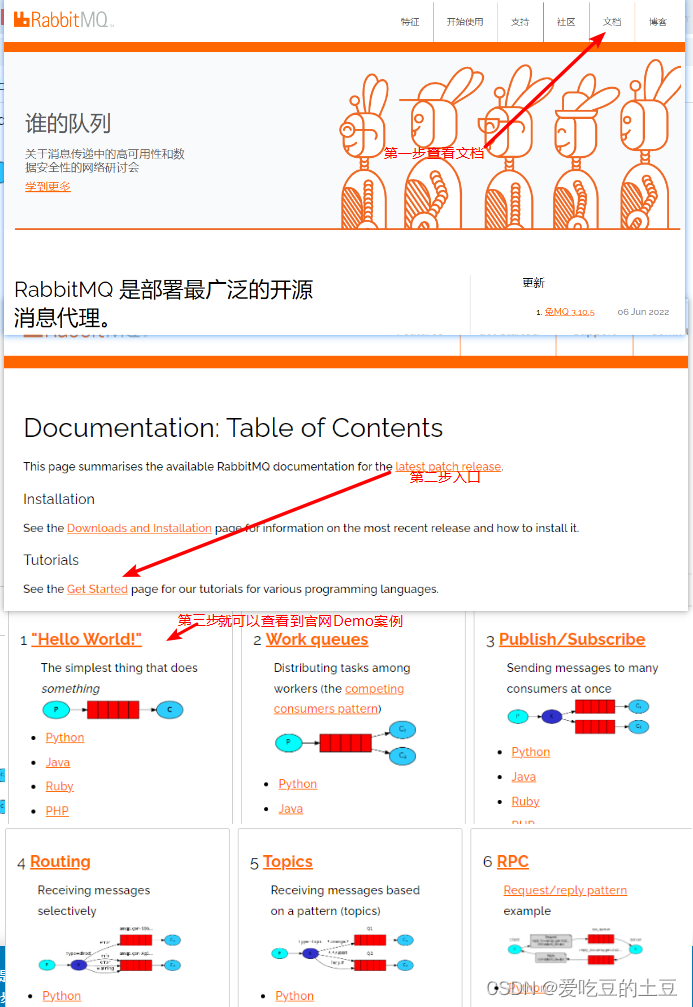693x1007 pixels.
Task: Follow the 学到更多 link
Action: click(x=48, y=186)
